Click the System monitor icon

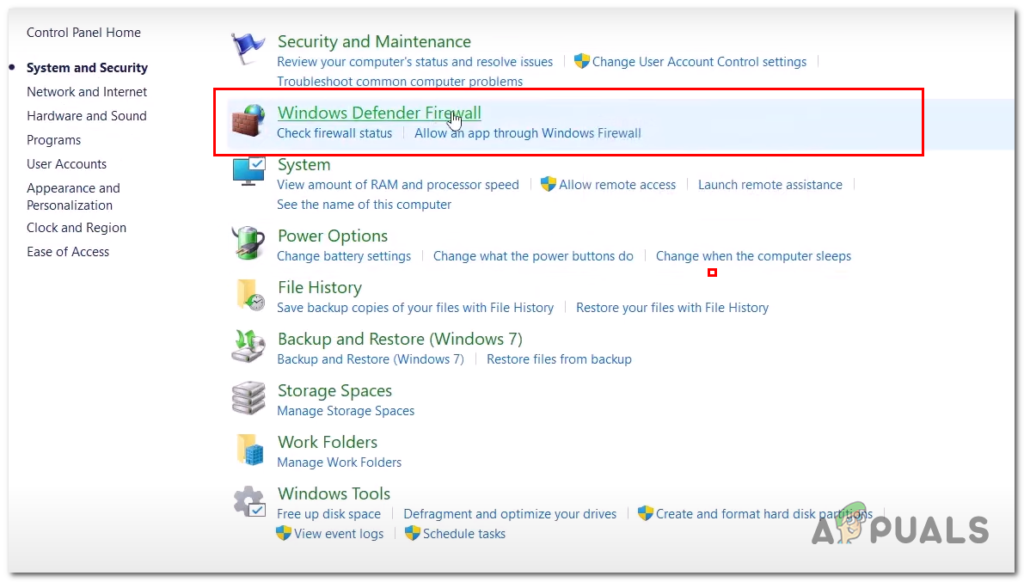pos(248,172)
